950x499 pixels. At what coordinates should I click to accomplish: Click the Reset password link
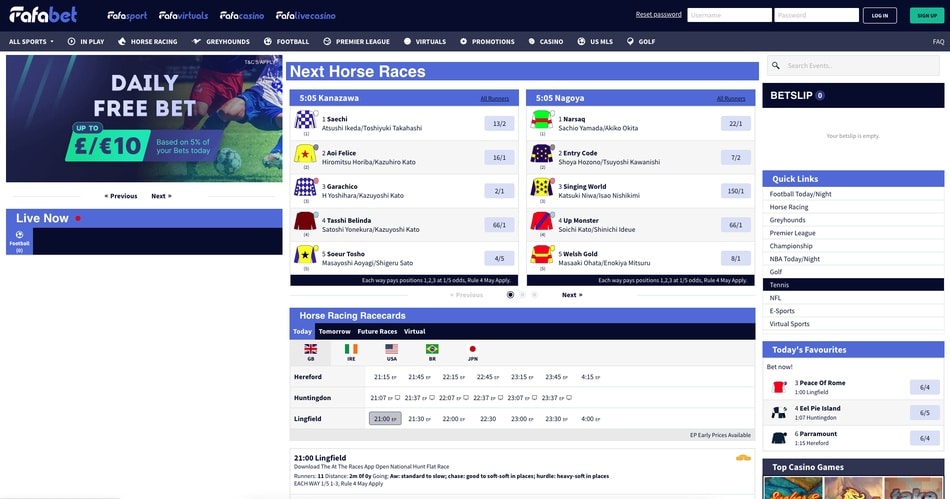(x=659, y=14)
